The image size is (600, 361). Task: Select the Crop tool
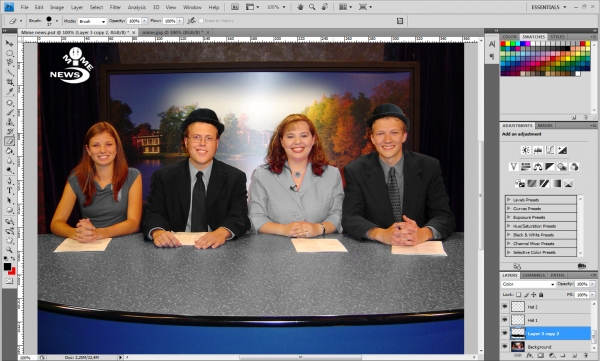click(9, 82)
